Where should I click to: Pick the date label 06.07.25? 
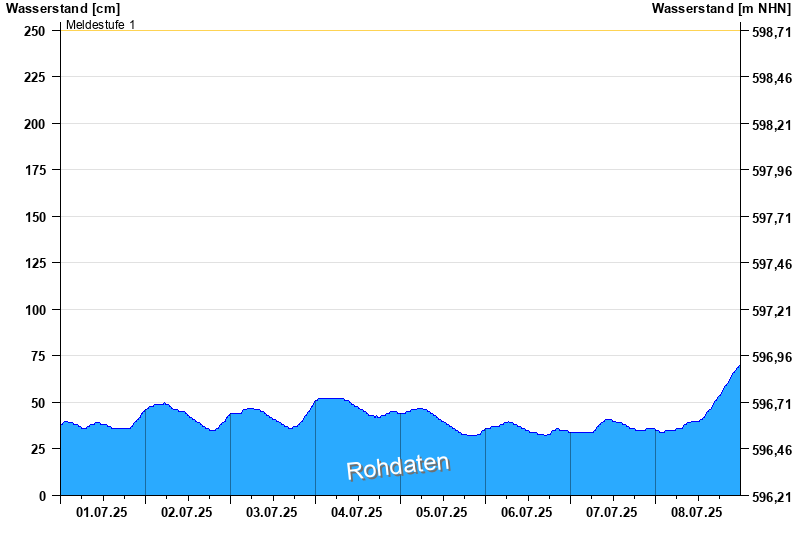pyautogui.click(x=527, y=512)
